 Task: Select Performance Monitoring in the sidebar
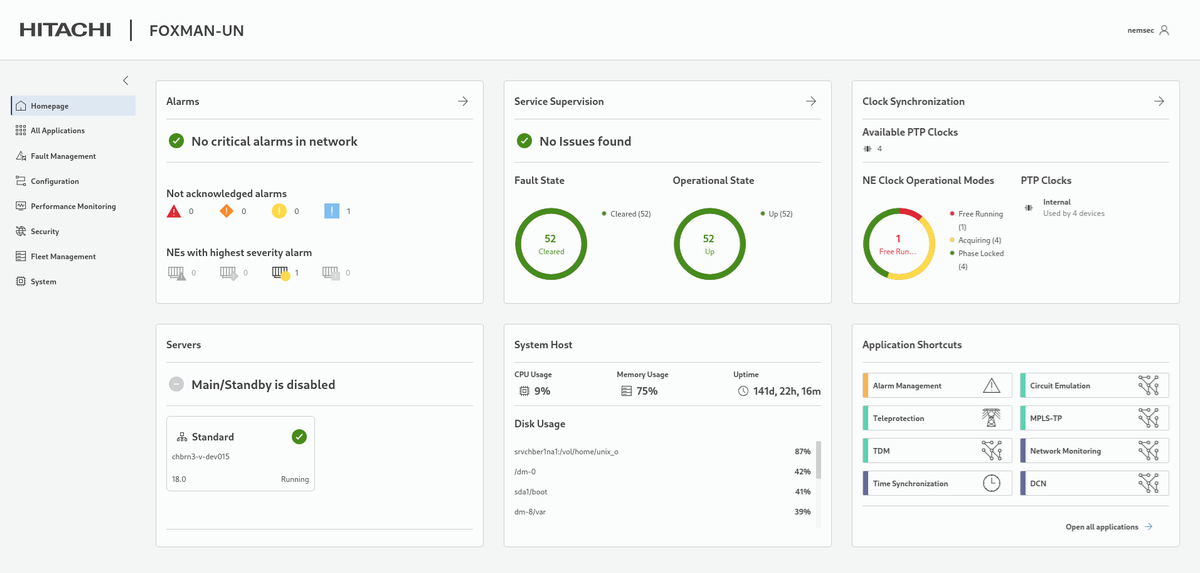click(73, 206)
